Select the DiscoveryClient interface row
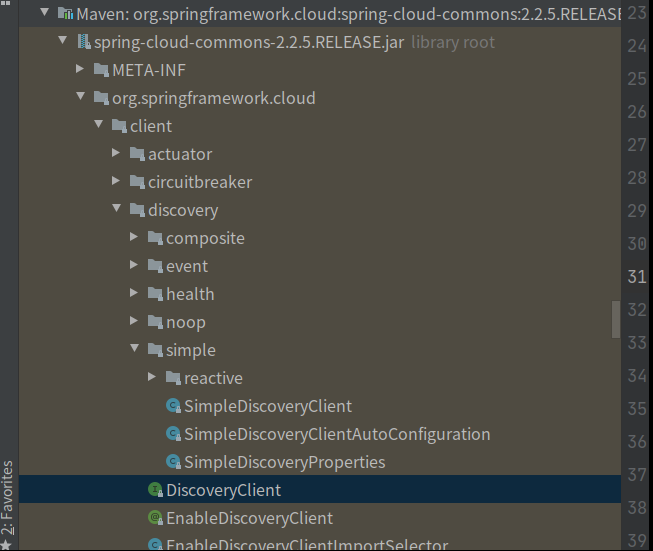This screenshot has height=551, width=653. [320, 489]
